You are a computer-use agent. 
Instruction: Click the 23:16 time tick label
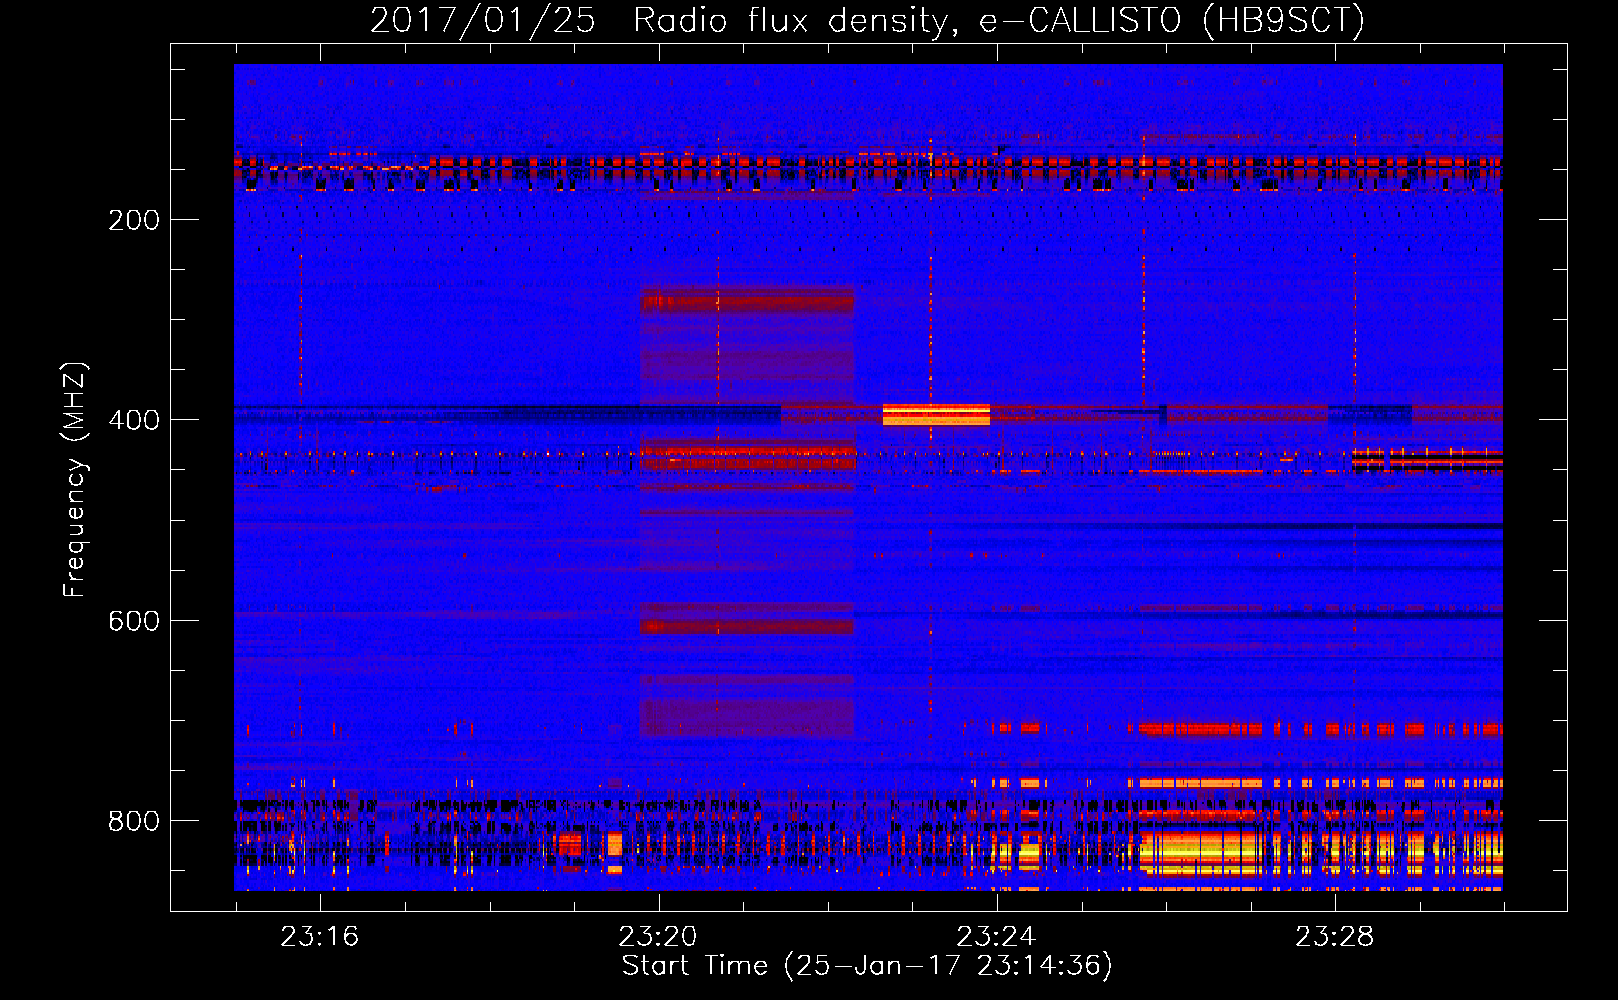point(319,936)
